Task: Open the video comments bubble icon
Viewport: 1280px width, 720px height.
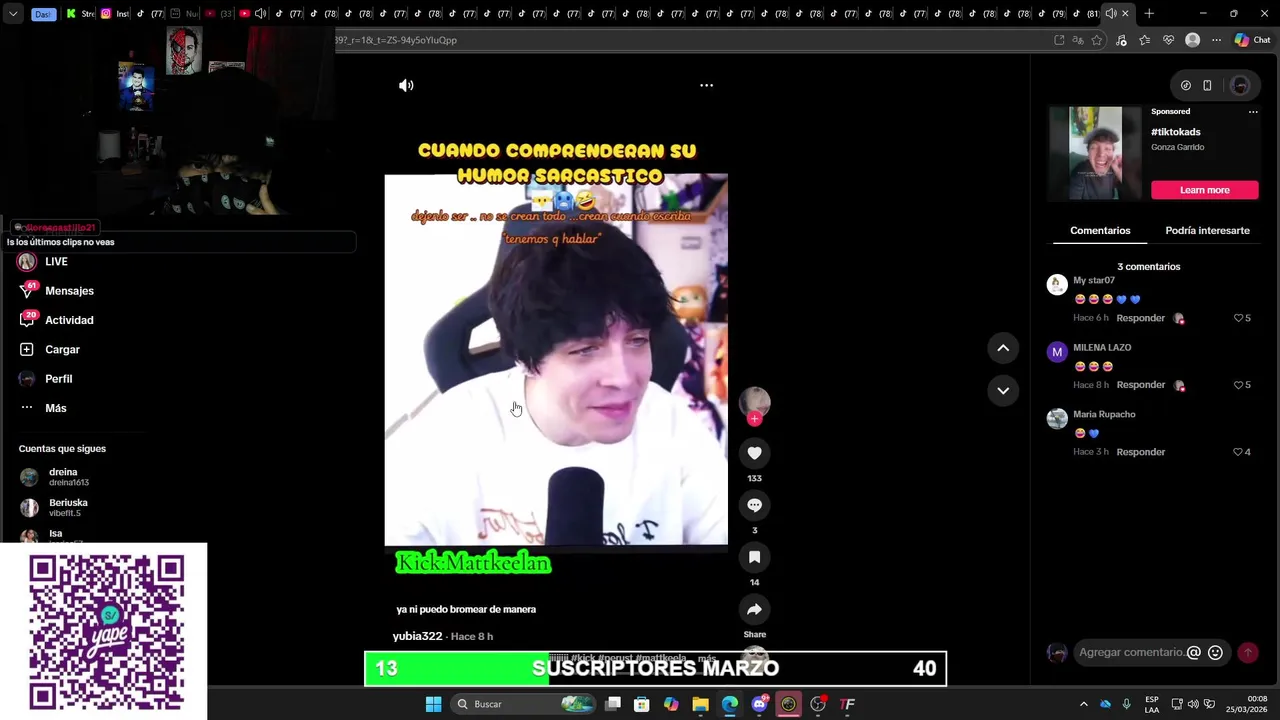Action: pos(754,505)
